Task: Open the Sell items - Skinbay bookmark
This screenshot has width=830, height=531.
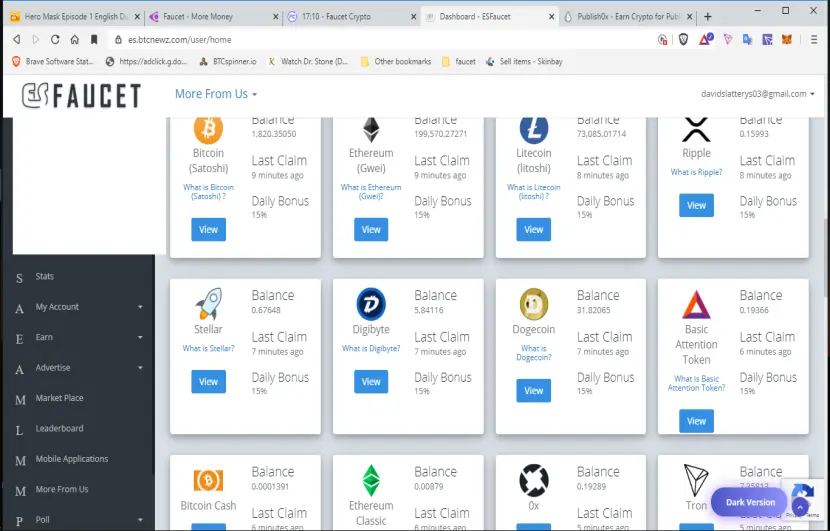Action: [x=524, y=61]
